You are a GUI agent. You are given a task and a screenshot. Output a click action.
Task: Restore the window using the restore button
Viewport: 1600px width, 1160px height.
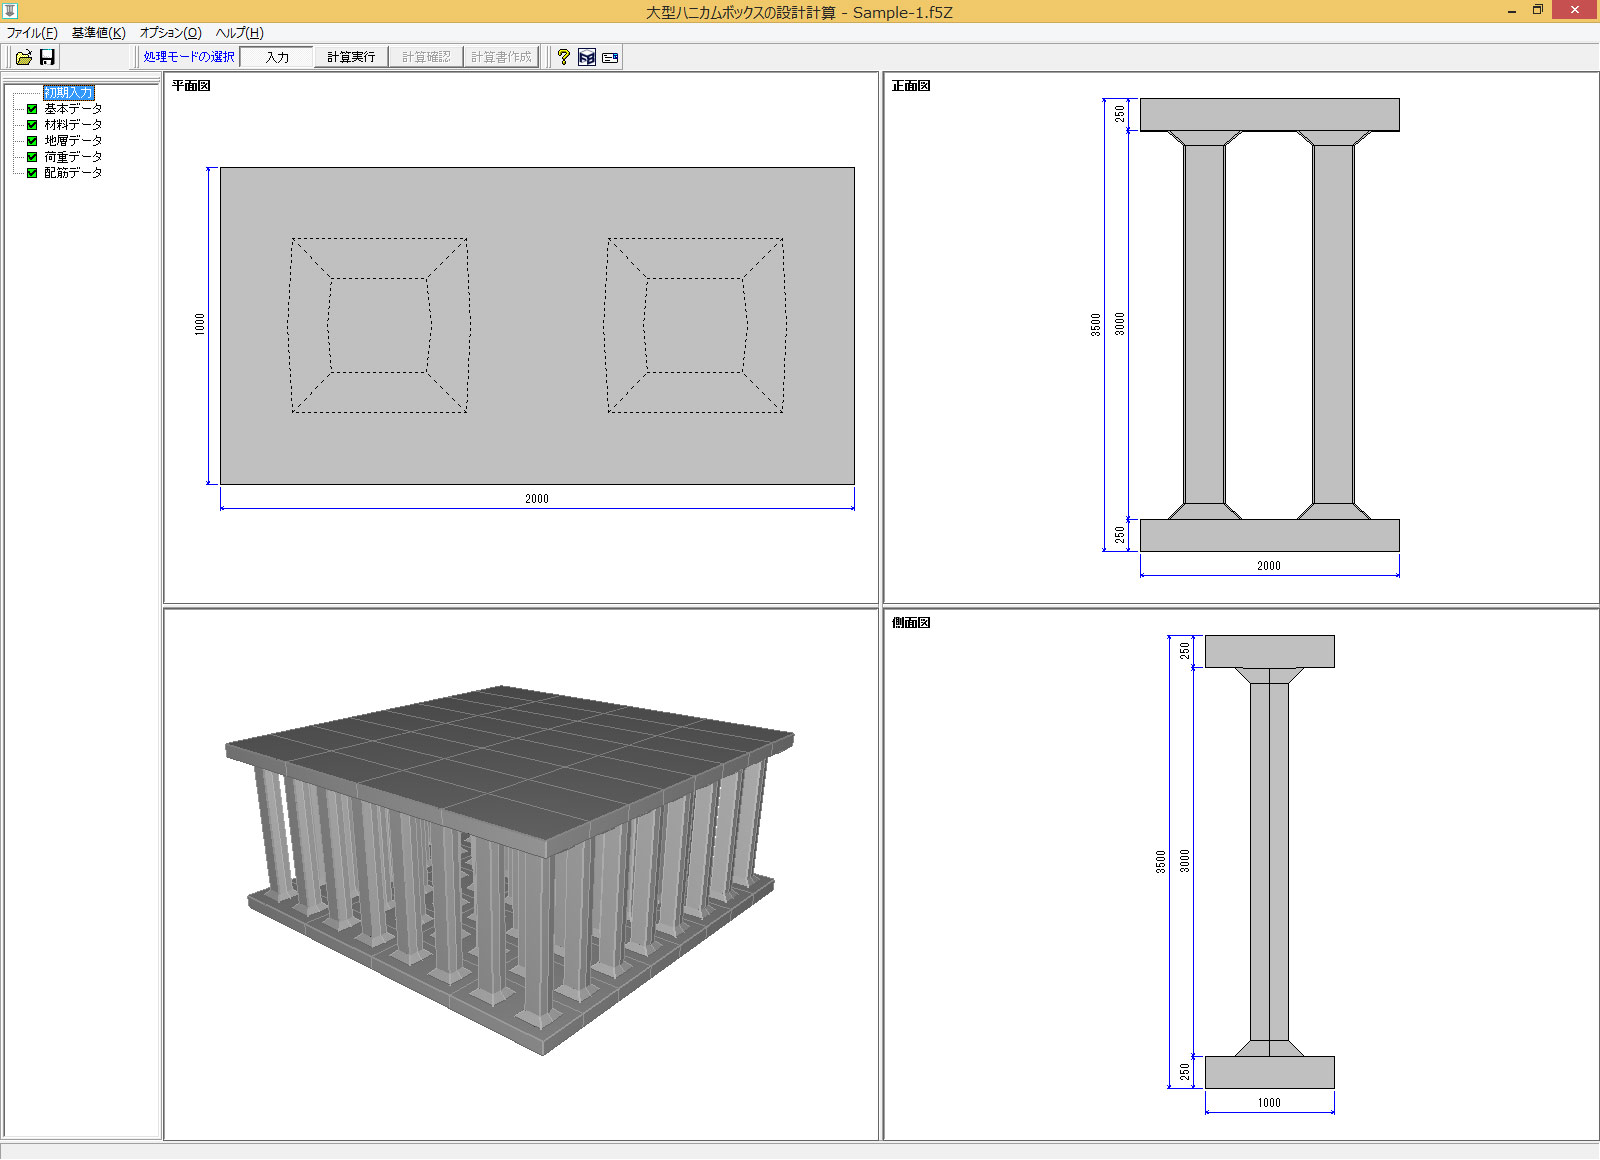1538,11
